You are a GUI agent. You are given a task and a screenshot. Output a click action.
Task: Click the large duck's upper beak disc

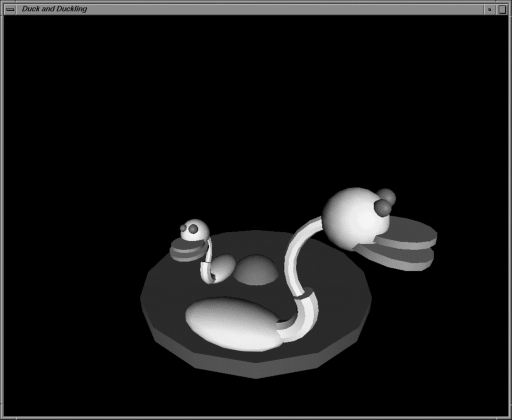click(x=406, y=233)
